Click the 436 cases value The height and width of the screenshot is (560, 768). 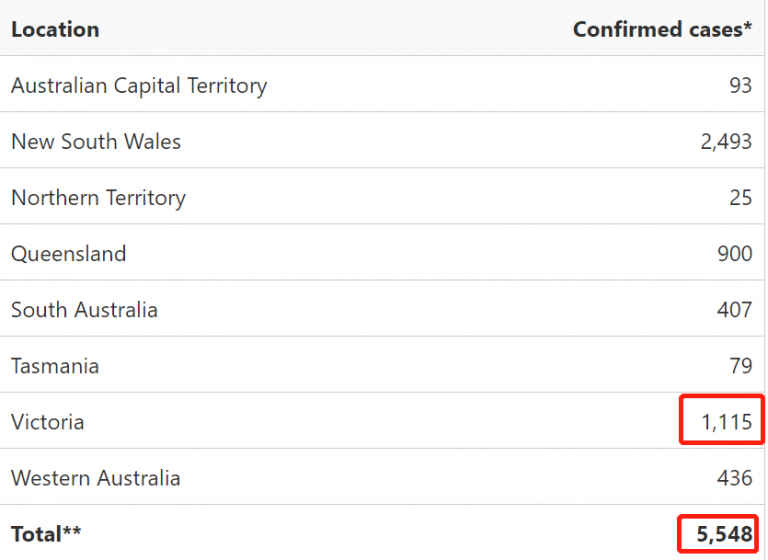[735, 478]
